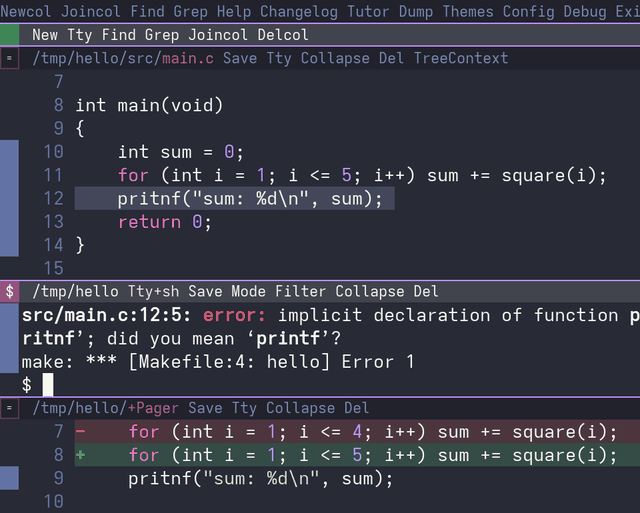Viewport: 640px width, 513px height.
Task: Click Grep in the top menu bar
Action: 190,11
